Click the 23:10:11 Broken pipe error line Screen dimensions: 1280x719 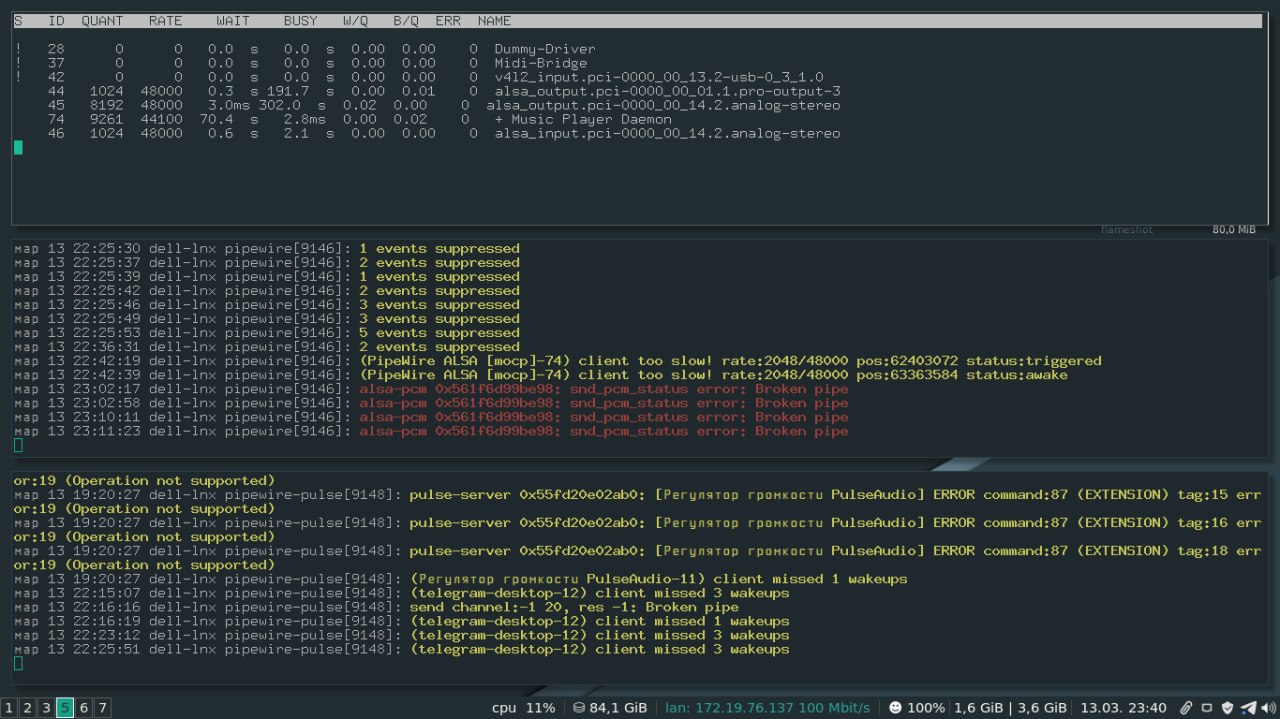coord(431,417)
